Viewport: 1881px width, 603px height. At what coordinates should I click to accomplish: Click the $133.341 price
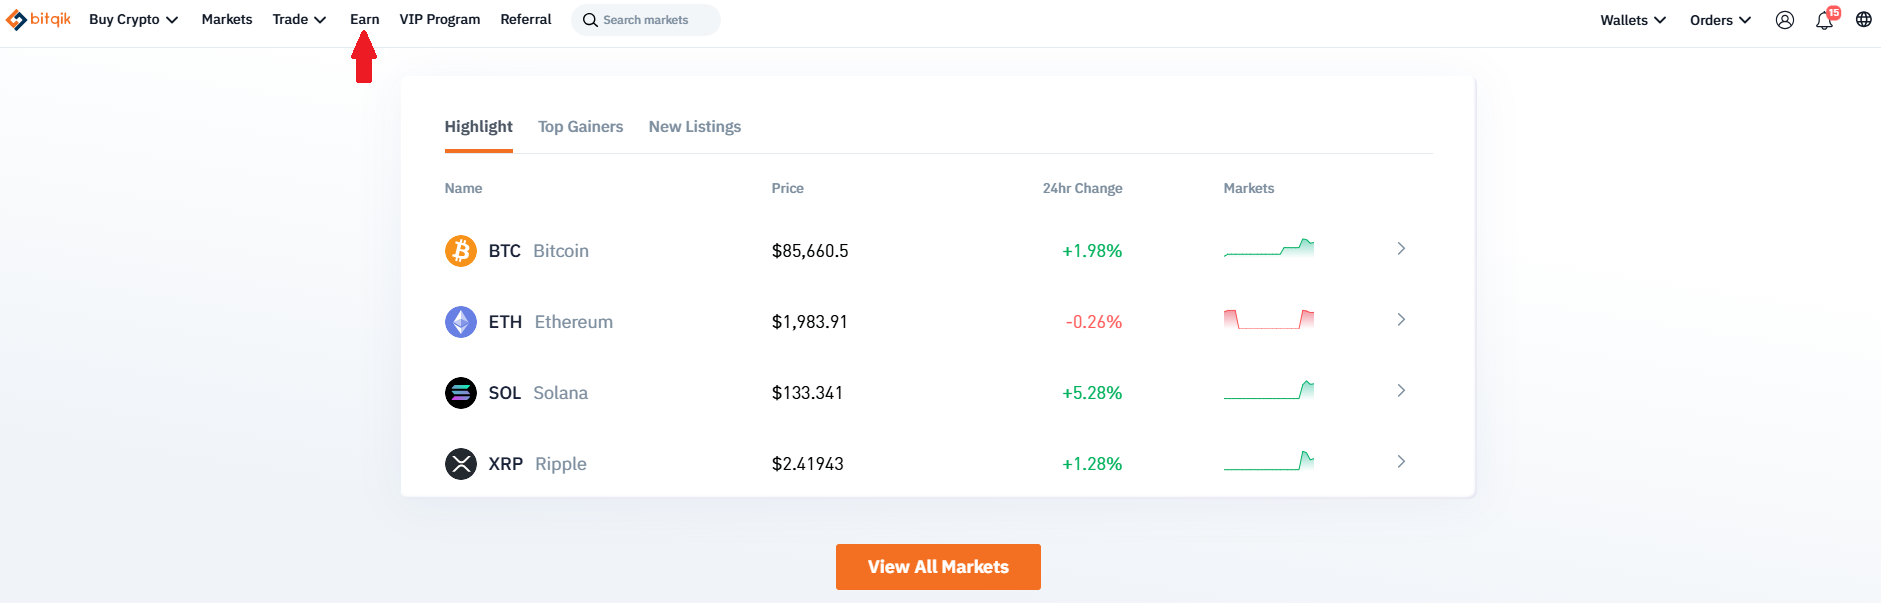pyautogui.click(x=807, y=393)
